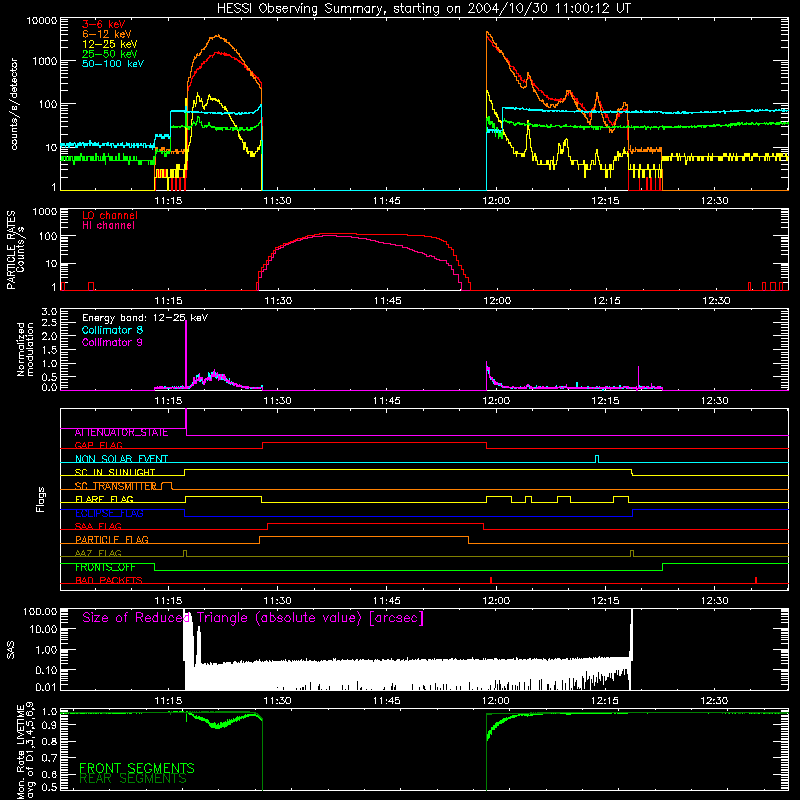This screenshot has height=800, width=800.
Task: Click the PARTICLE_FLAG label
Action: pos(112,539)
